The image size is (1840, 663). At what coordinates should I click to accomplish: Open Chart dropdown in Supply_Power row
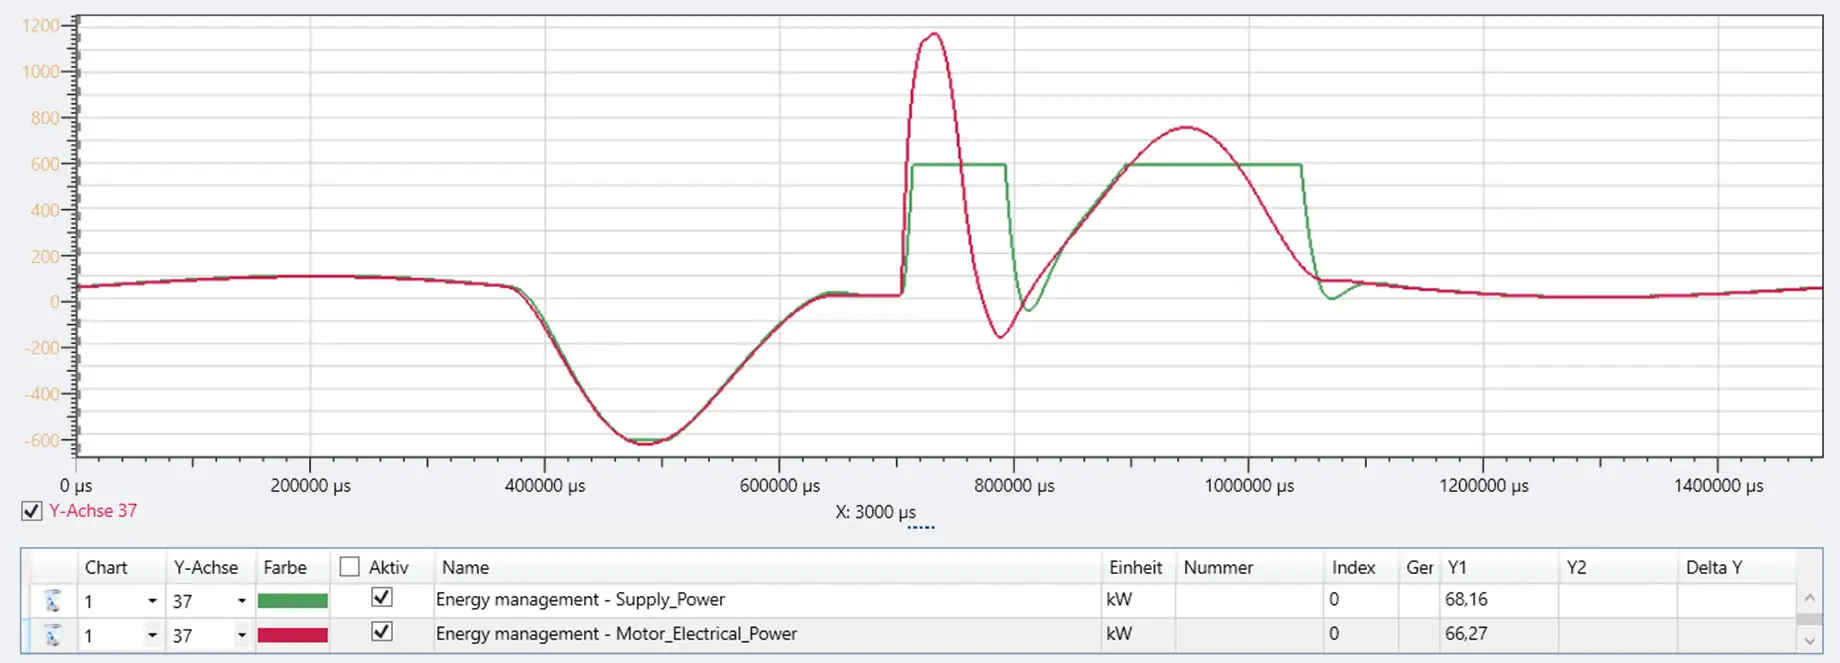click(152, 601)
